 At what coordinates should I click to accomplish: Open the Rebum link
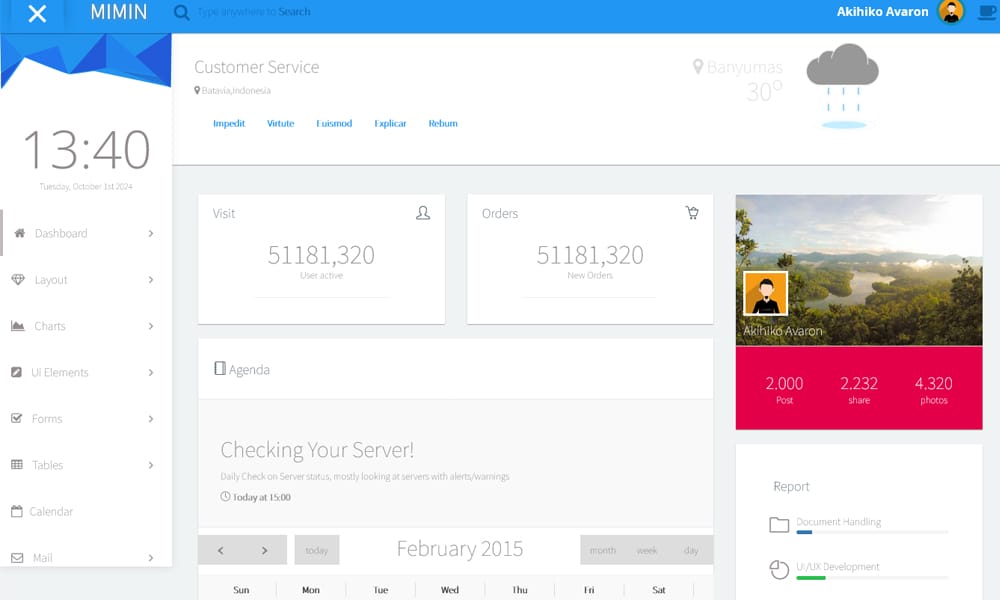click(443, 123)
